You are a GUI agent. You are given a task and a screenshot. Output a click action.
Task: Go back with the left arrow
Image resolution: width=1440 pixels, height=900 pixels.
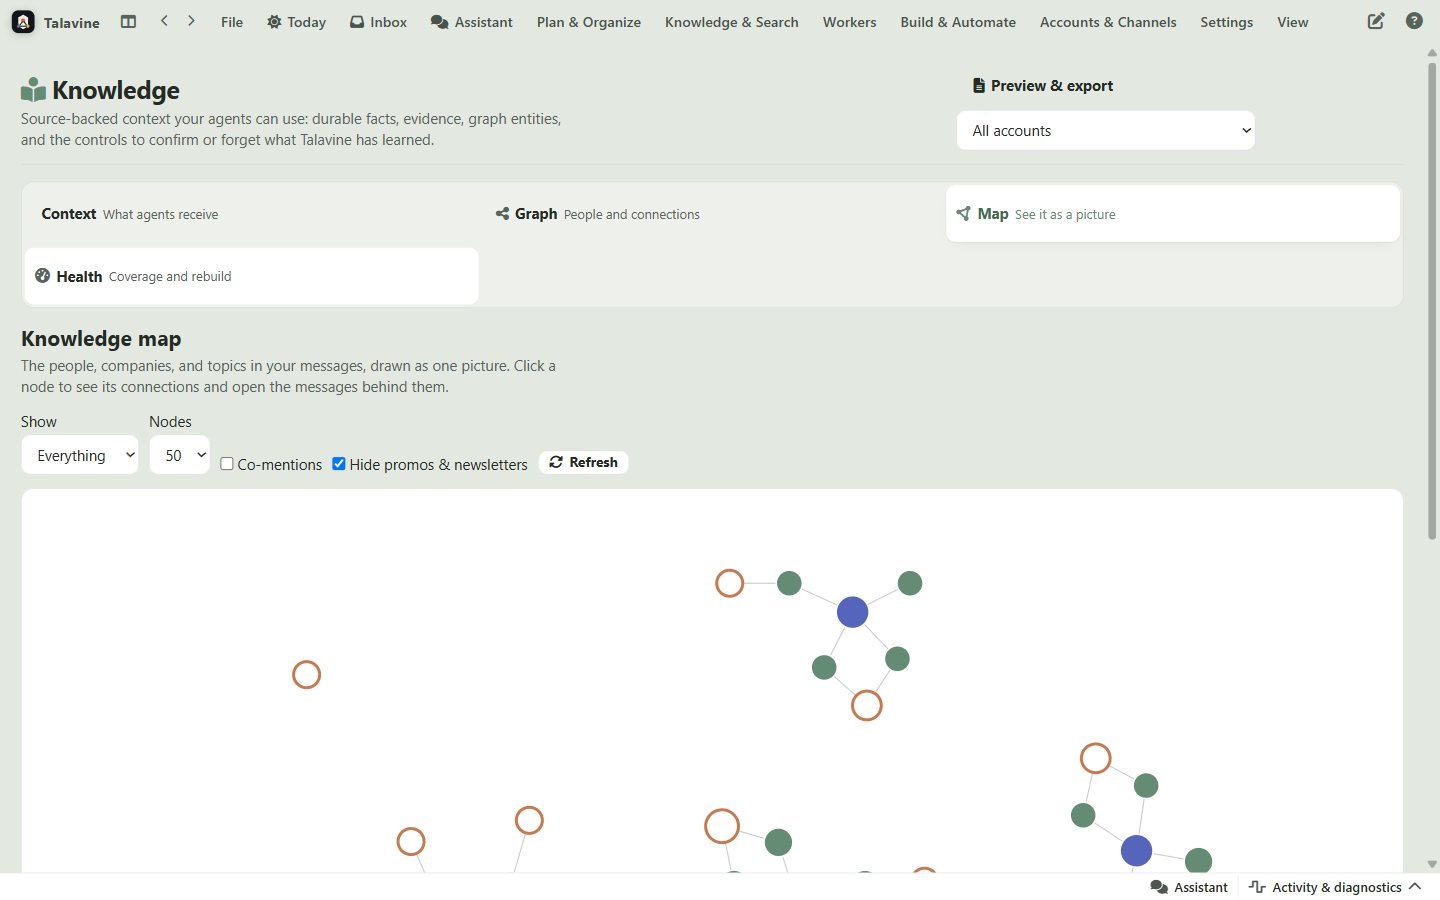[164, 21]
